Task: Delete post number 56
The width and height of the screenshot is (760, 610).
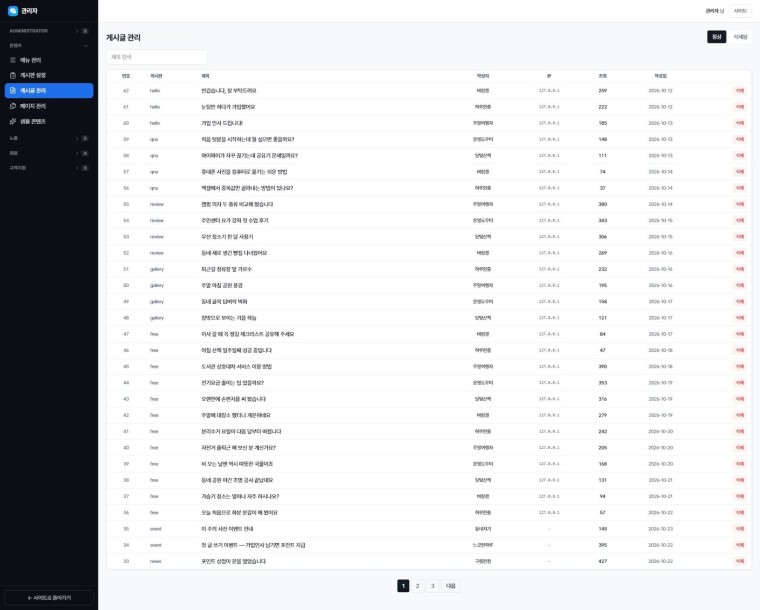Action: click(740, 188)
